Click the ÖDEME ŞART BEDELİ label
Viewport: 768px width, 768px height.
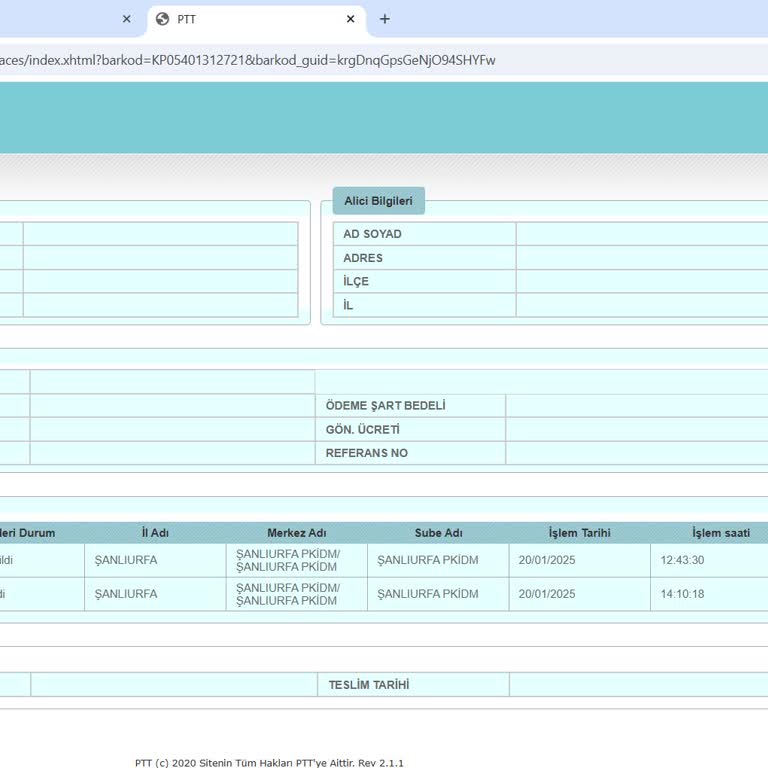[385, 406]
